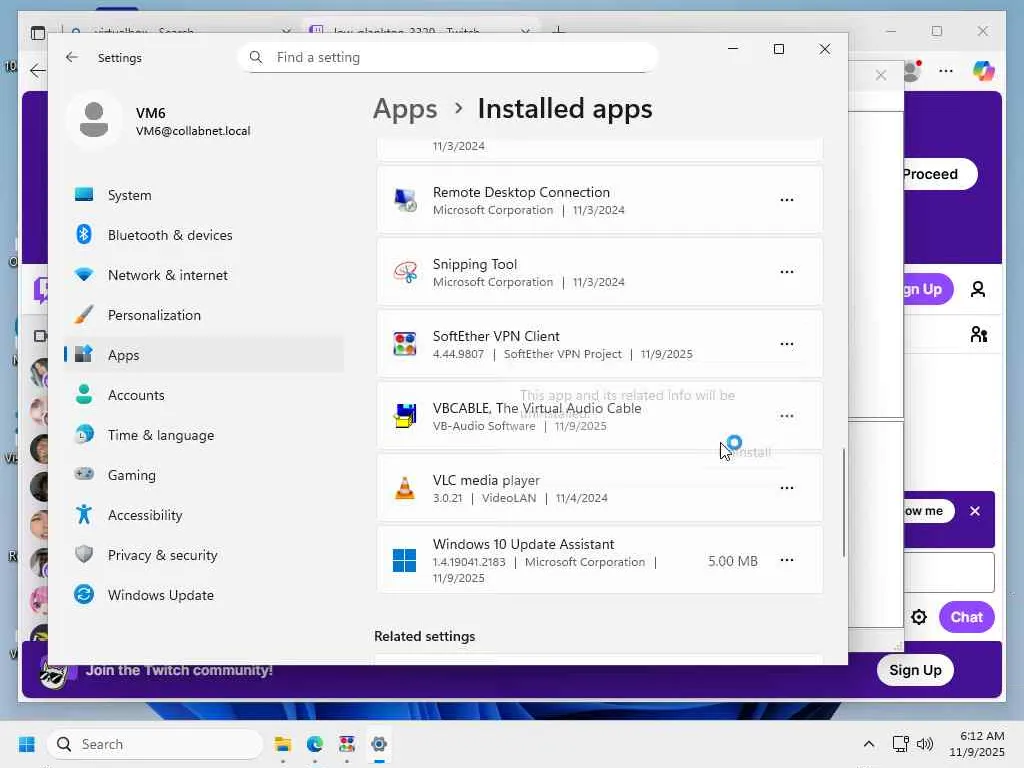Open Personalization settings
1024x768 pixels.
click(x=204, y=315)
